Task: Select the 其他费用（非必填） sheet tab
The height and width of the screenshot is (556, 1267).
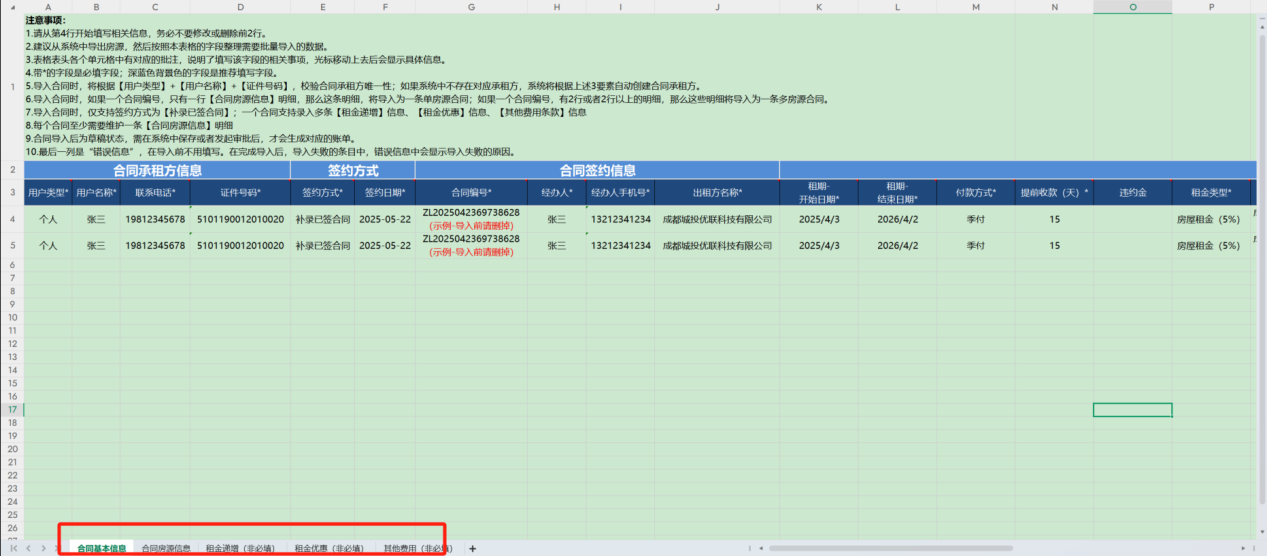Action: click(x=418, y=548)
